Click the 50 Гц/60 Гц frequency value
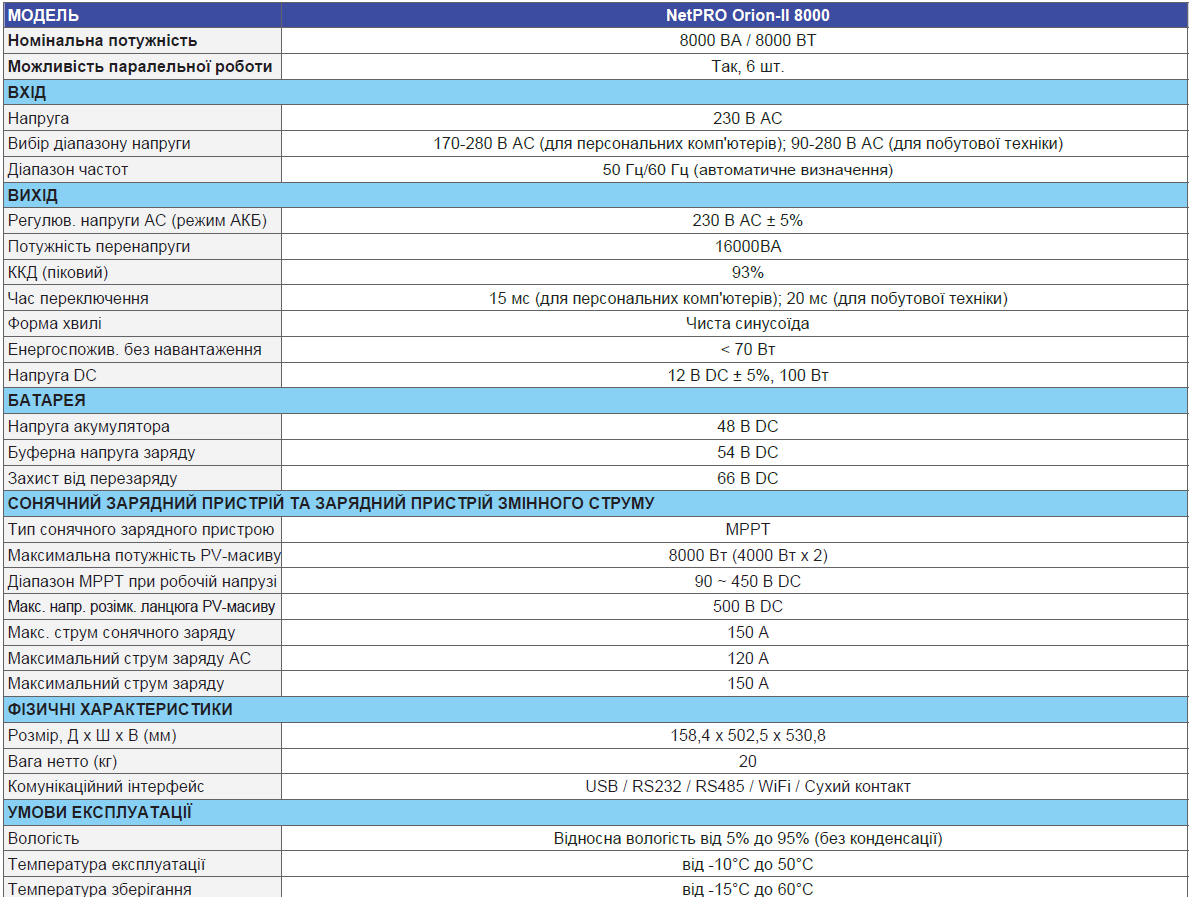1195x897 pixels. (x=747, y=170)
